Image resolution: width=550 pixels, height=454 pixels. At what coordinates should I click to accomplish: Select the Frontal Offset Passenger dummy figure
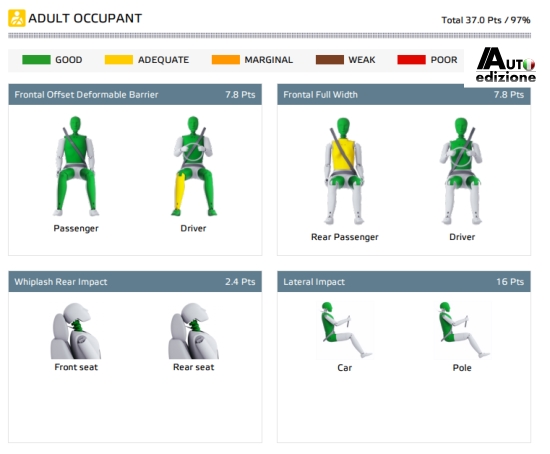pyautogui.click(x=76, y=166)
